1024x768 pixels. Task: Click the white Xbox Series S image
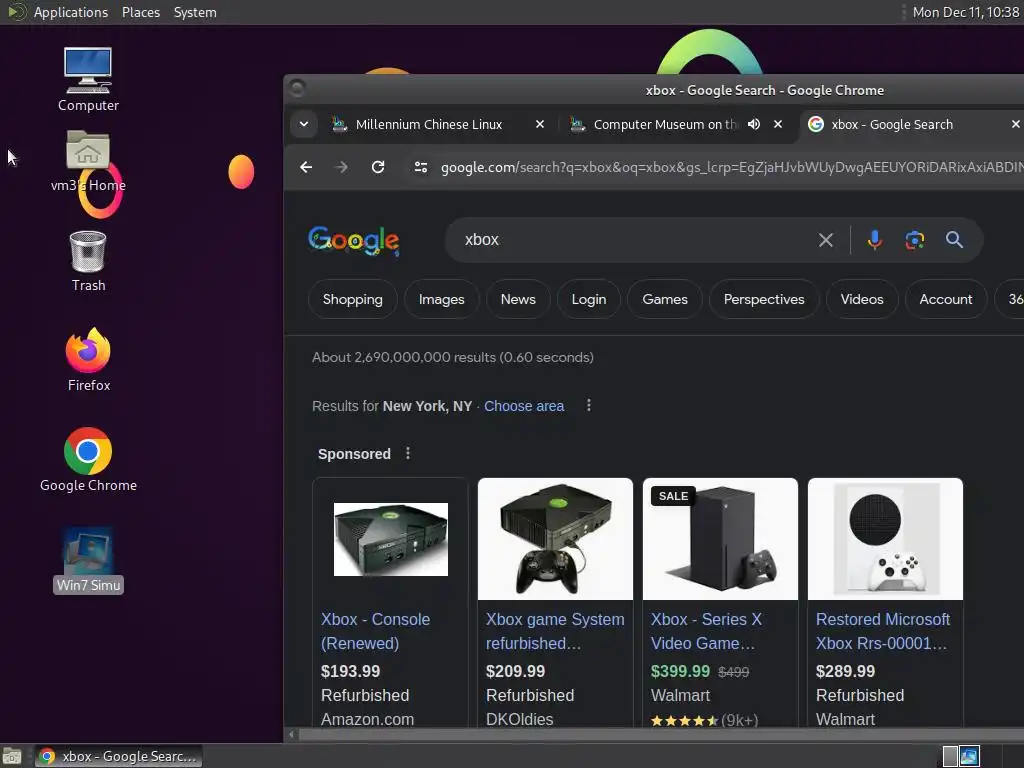click(x=885, y=539)
